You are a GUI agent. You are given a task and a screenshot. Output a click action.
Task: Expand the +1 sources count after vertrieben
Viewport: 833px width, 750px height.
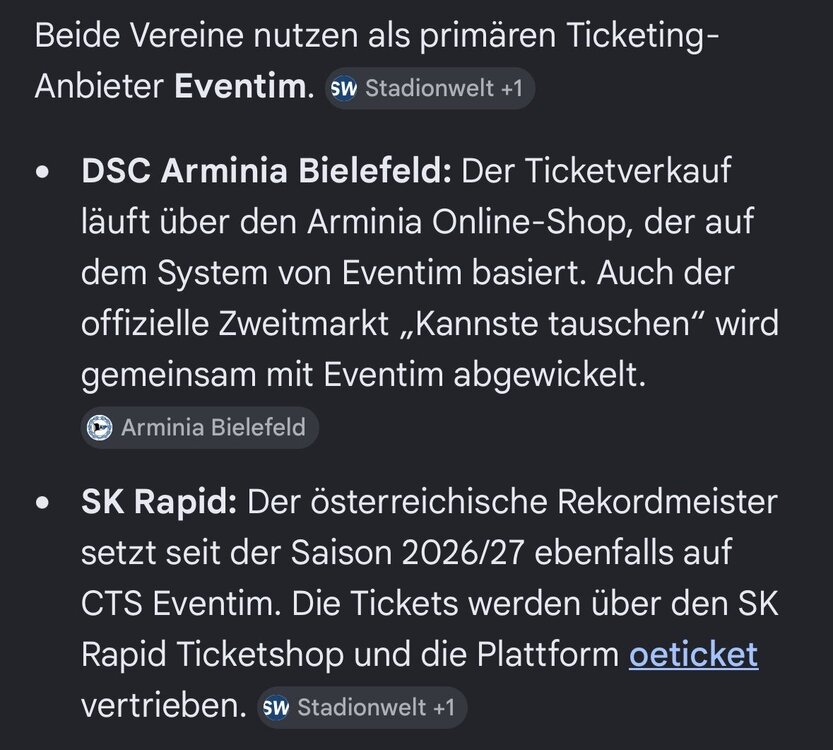tap(444, 707)
